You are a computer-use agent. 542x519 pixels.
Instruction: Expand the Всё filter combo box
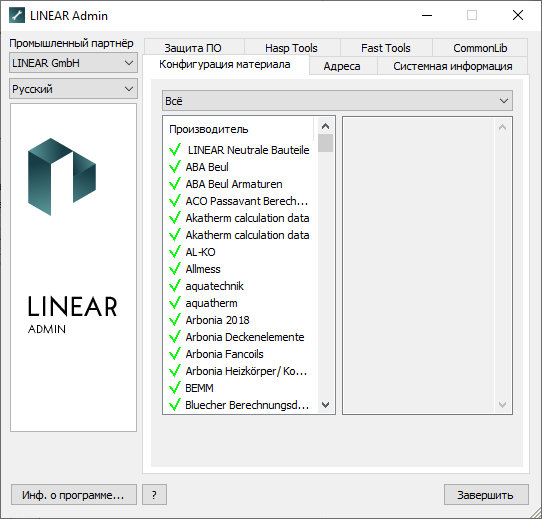point(337,101)
